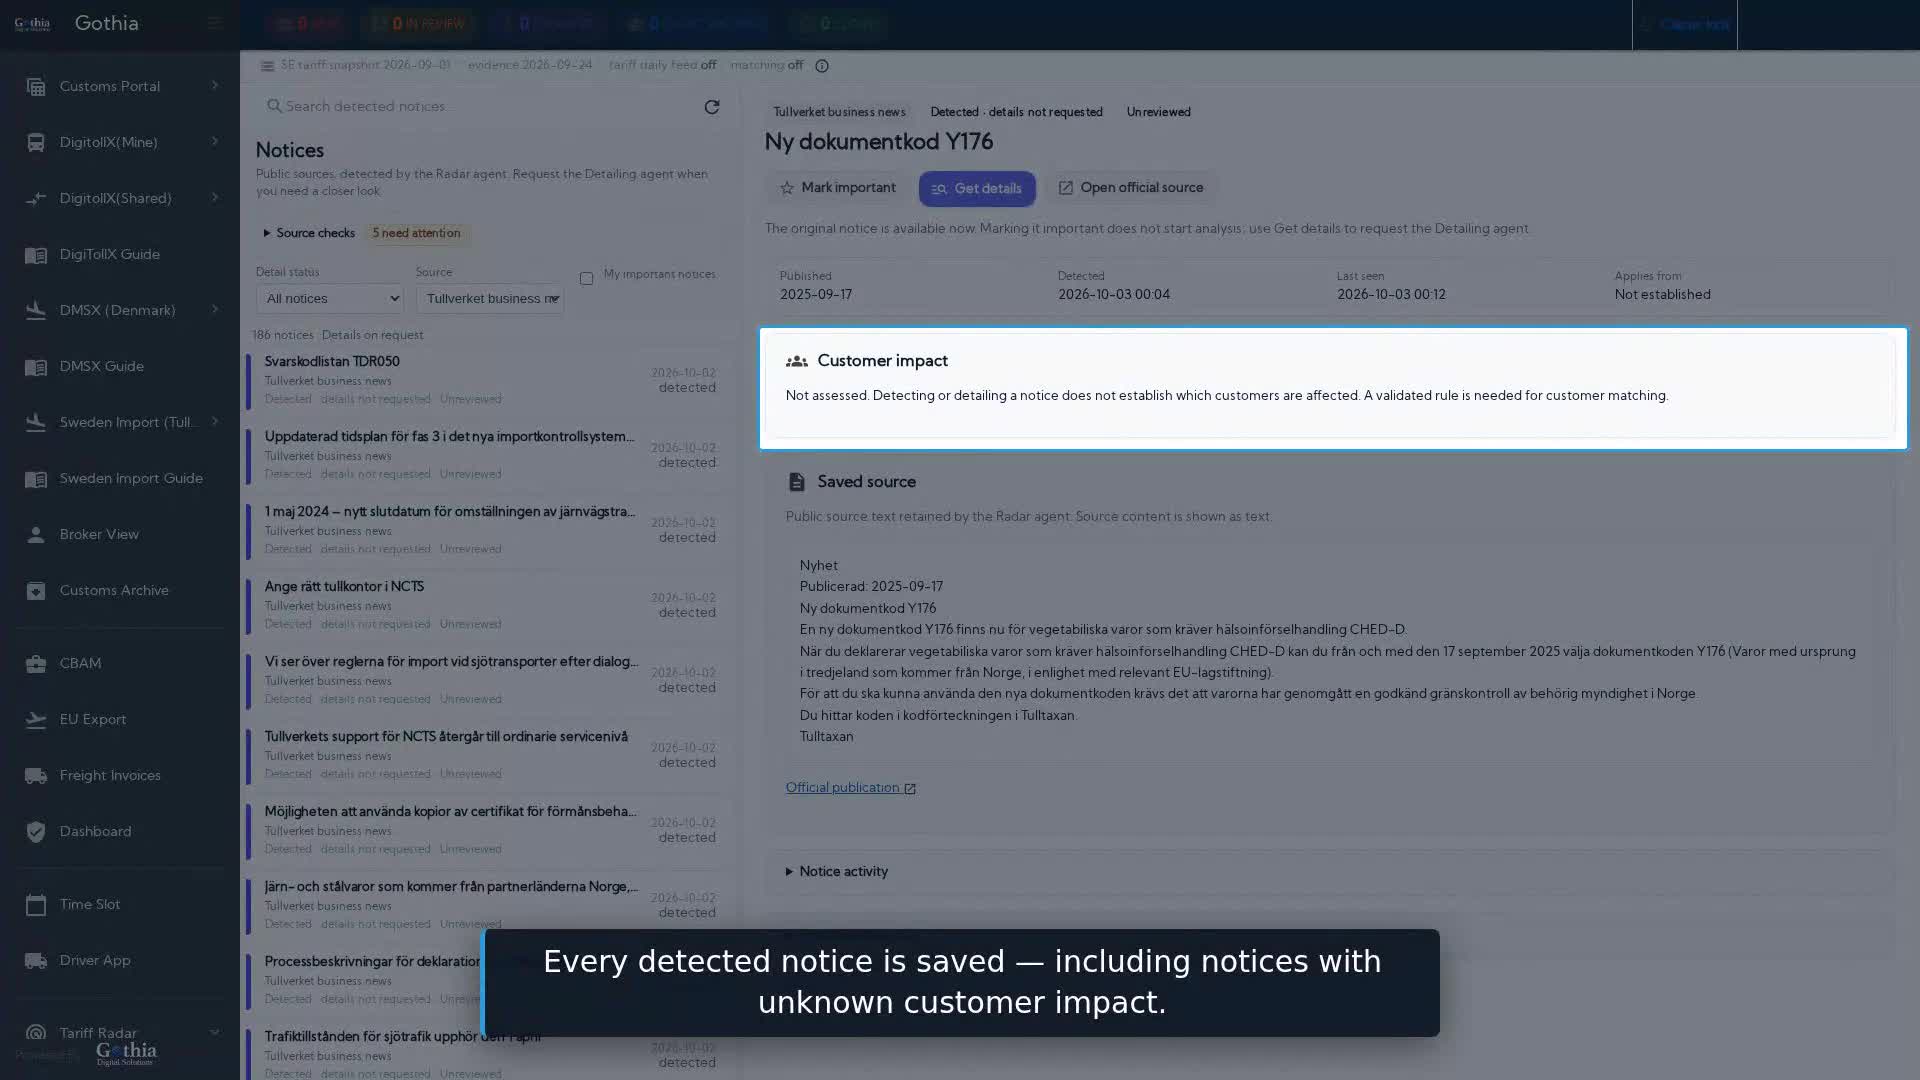
Task: Open the official source button
Action: tap(1131, 188)
